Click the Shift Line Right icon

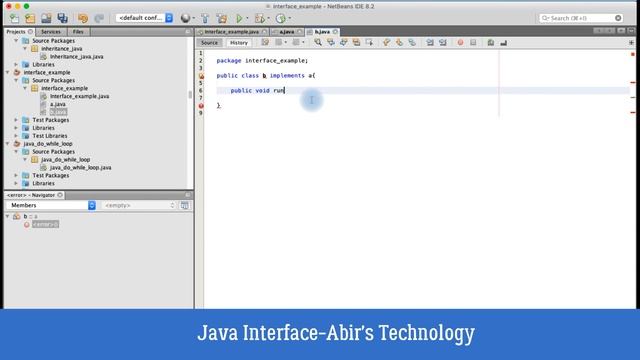[x=443, y=42]
